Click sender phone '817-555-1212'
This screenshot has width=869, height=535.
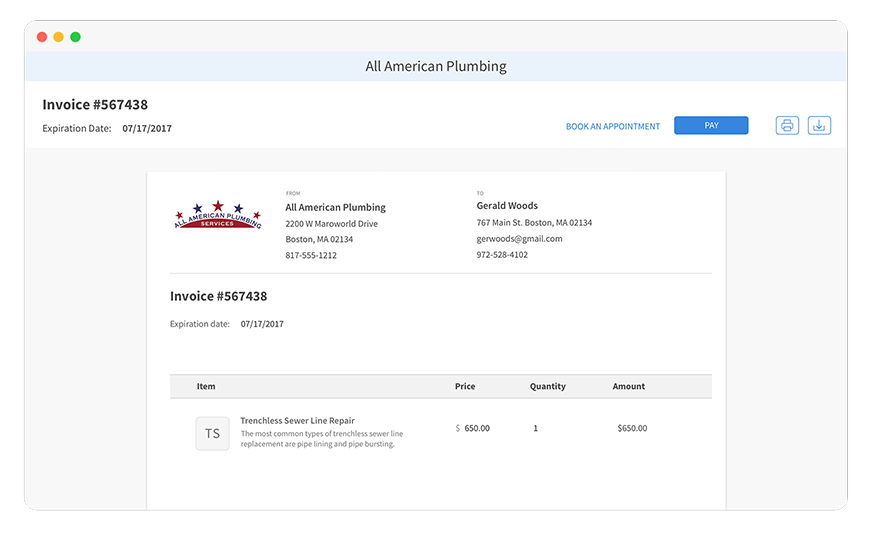tap(311, 256)
